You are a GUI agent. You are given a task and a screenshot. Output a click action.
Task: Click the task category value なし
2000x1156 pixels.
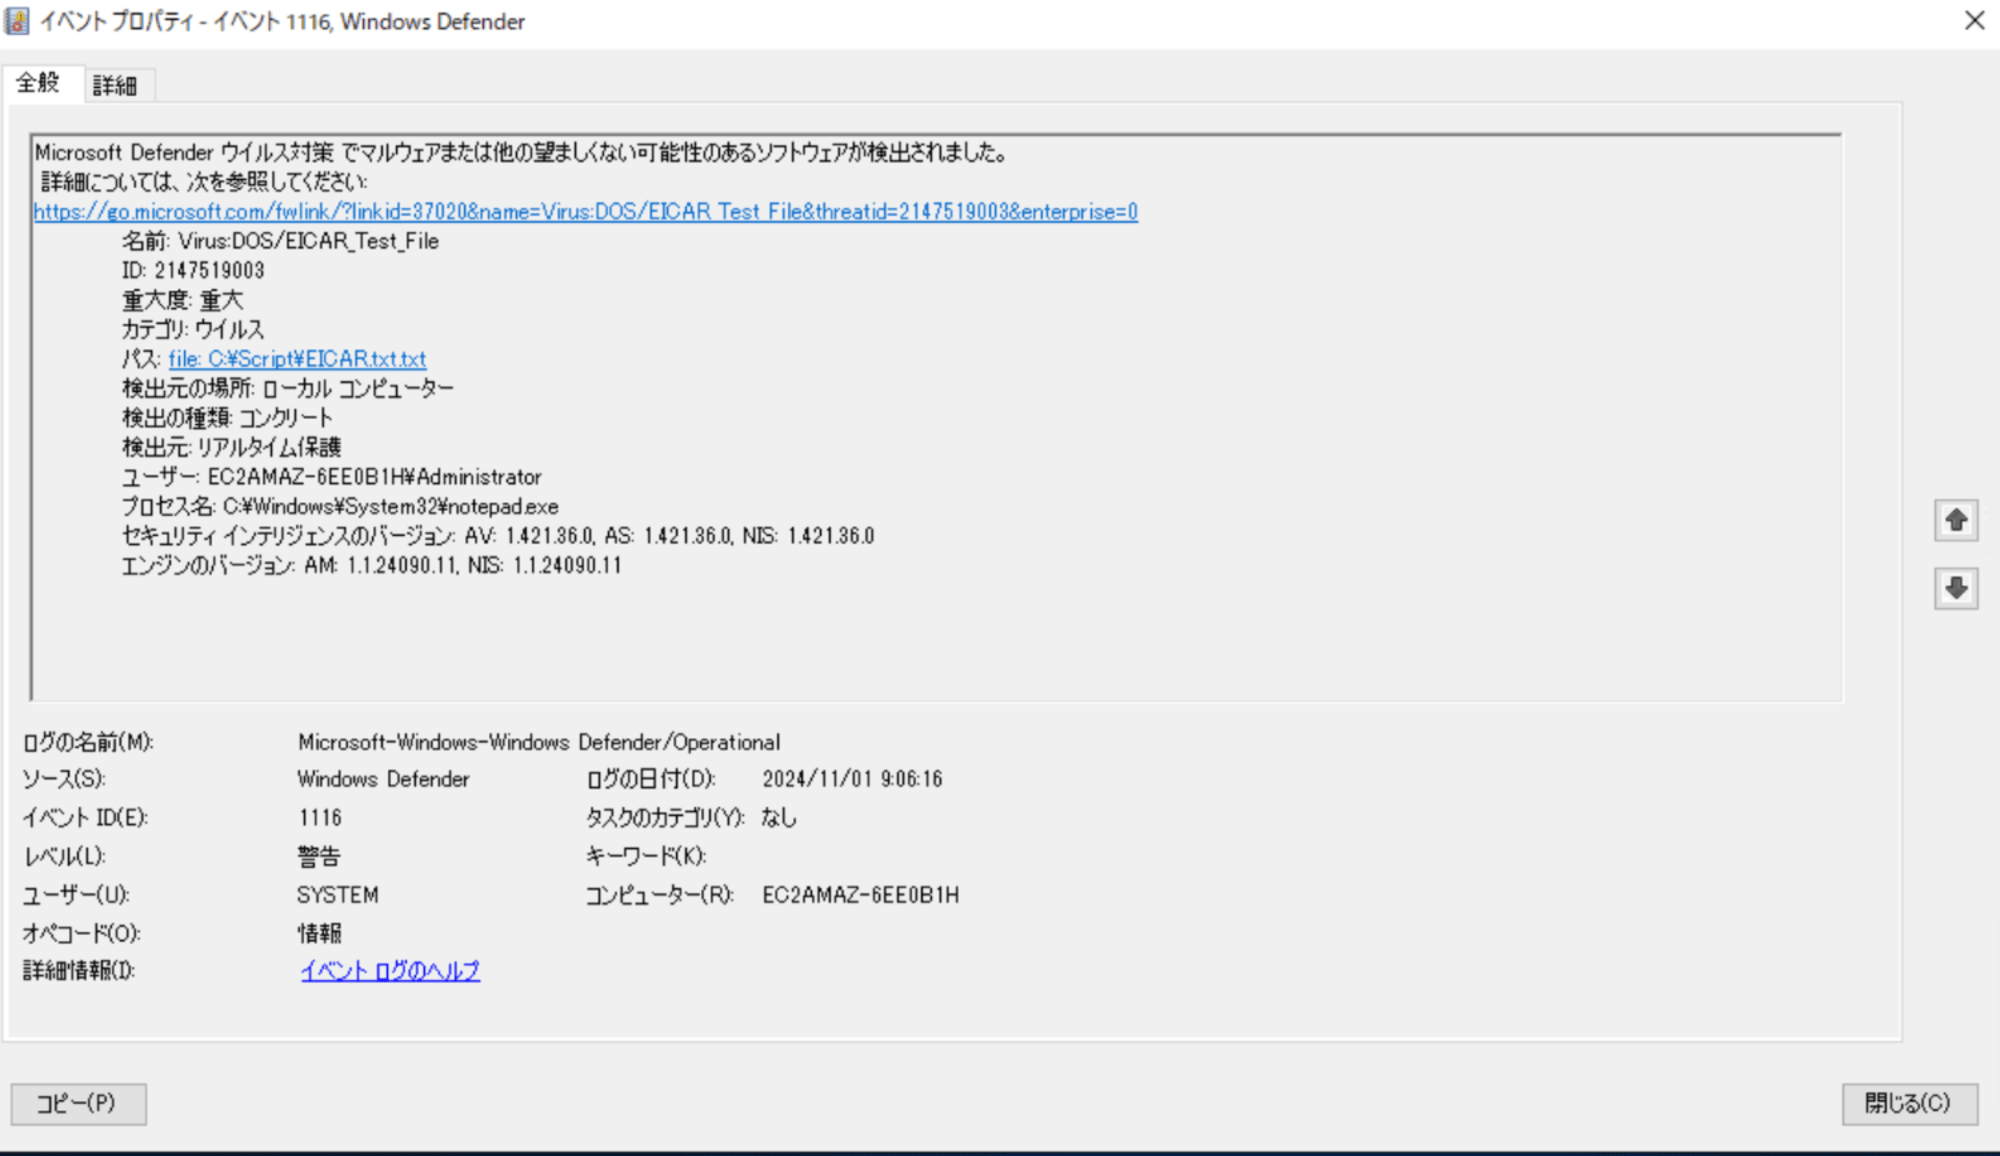coord(778,818)
